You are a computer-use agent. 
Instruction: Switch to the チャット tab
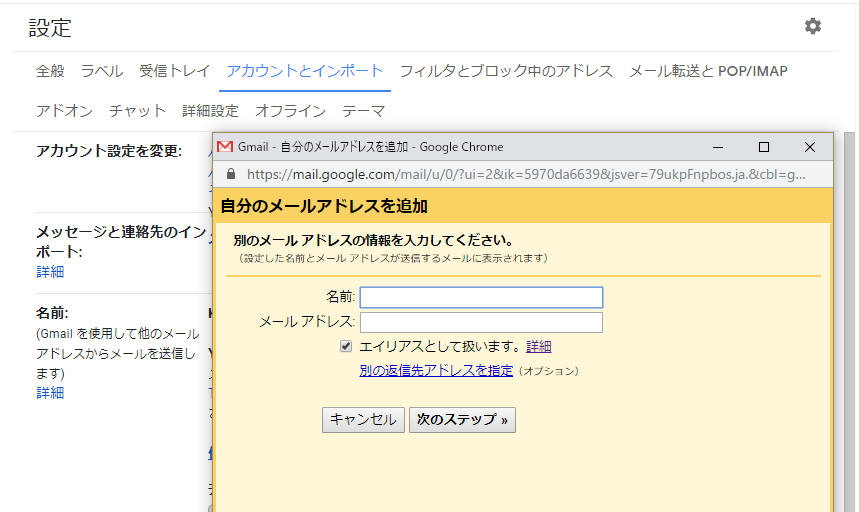[x=137, y=111]
